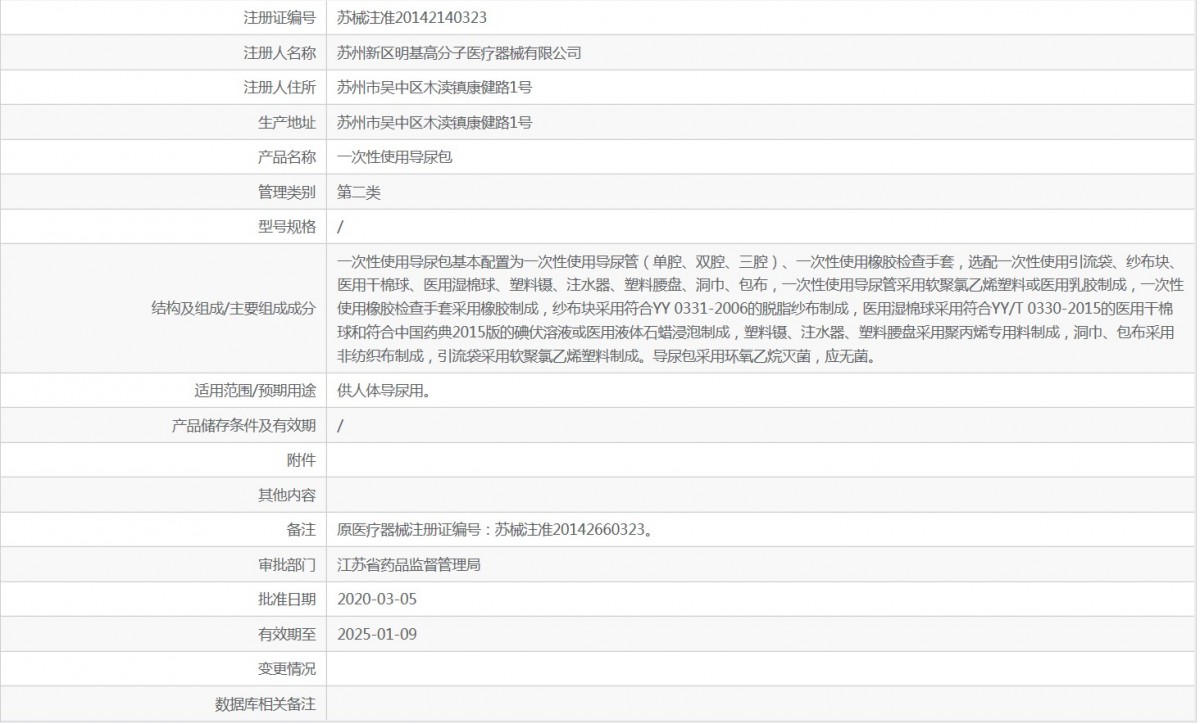Select the address value beside 注册人住所
Viewport: 1200px width, 724px height.
click(434, 88)
